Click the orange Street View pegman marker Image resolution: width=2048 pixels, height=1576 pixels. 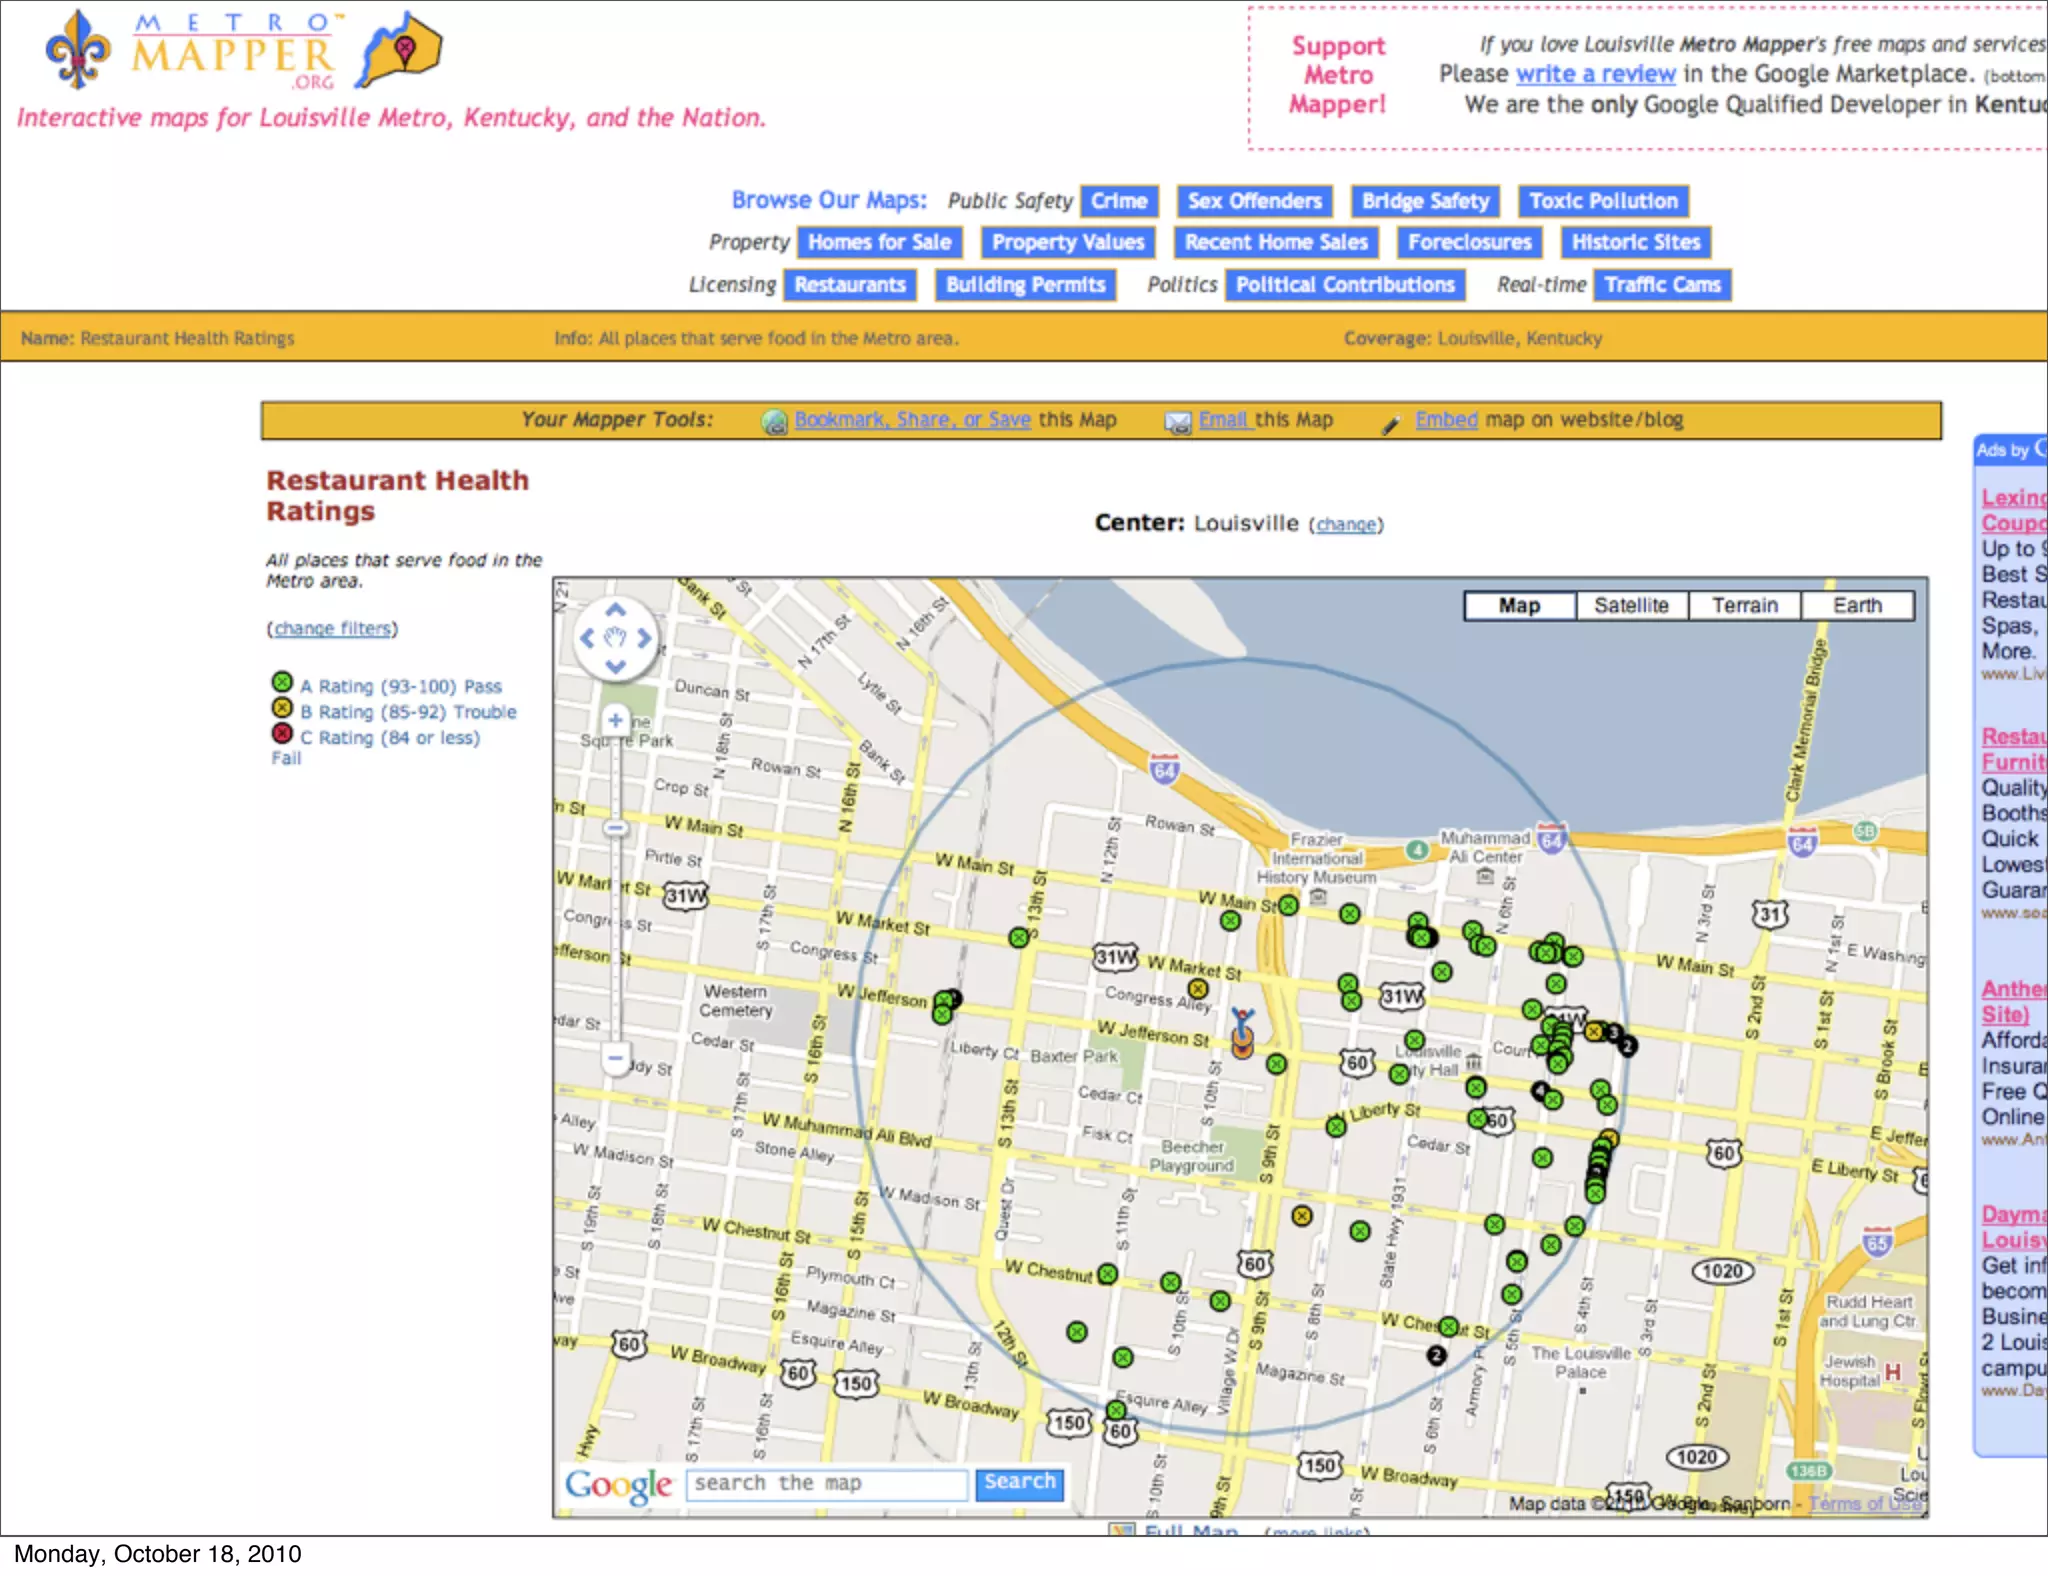[1242, 1035]
